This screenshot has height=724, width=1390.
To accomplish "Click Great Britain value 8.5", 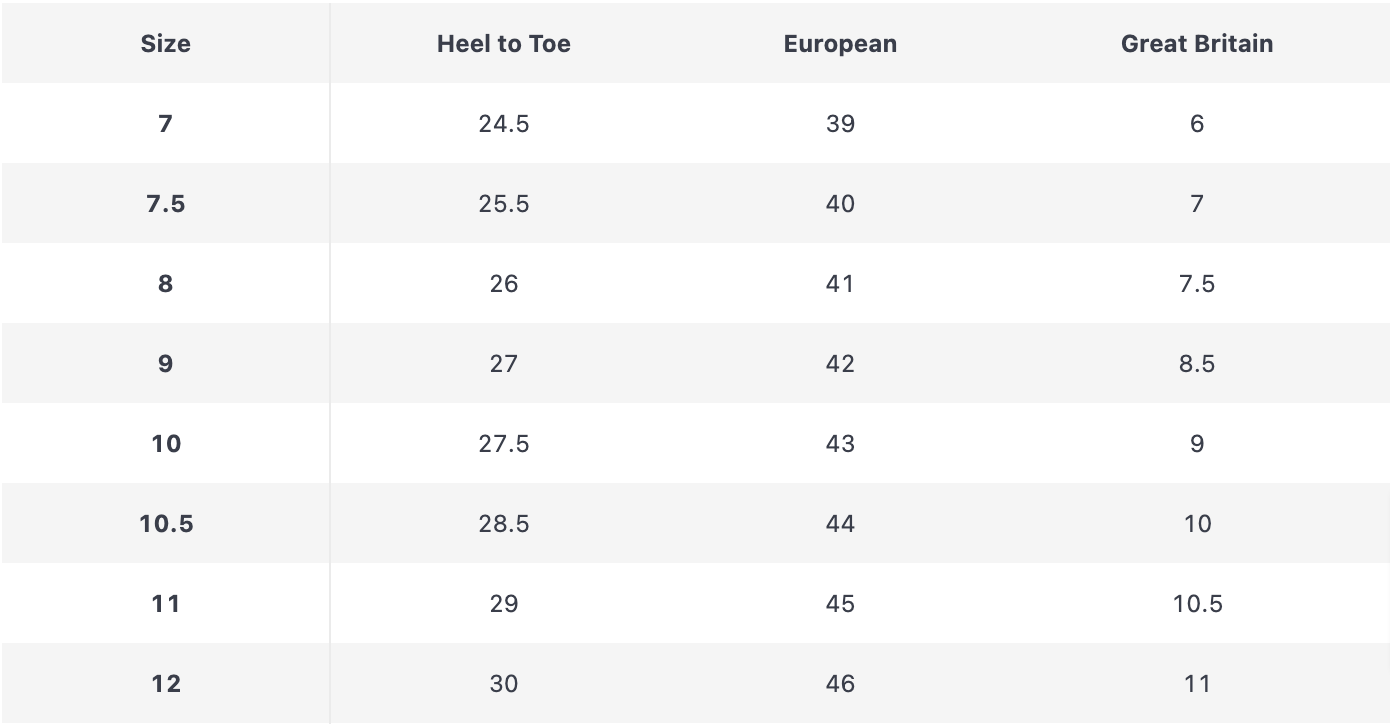I will tap(1197, 364).
